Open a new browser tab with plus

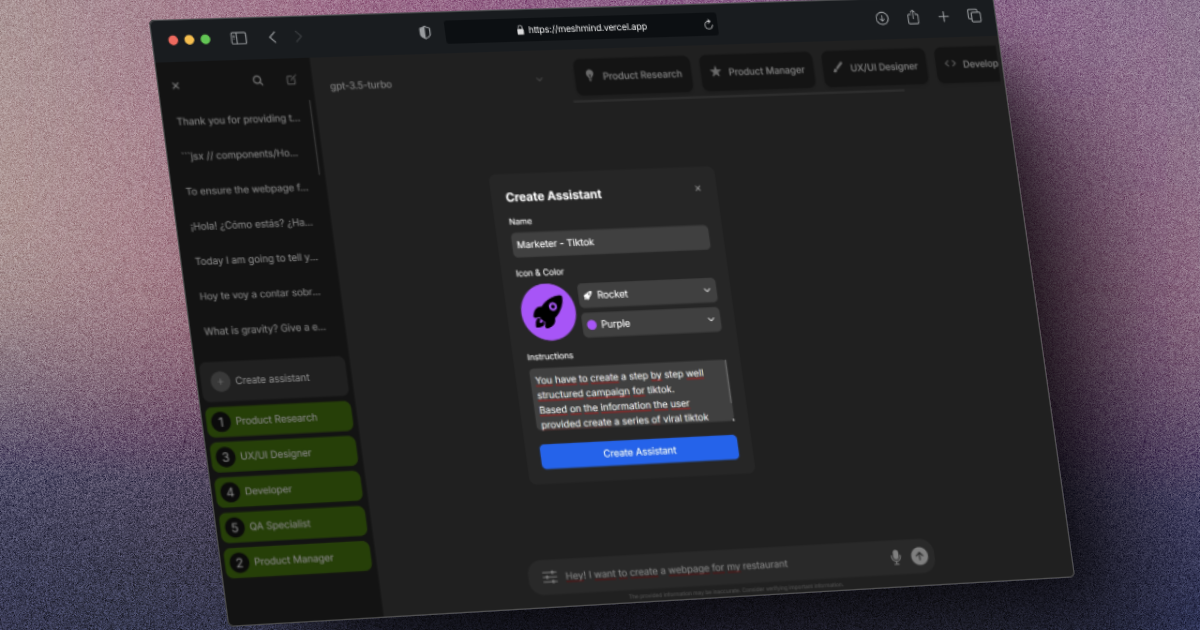point(943,16)
